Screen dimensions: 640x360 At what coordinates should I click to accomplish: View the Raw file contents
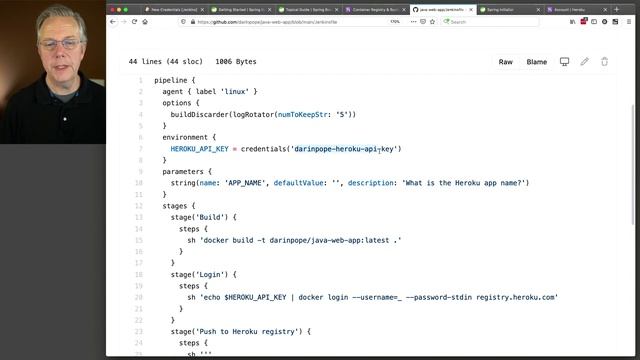coord(505,62)
